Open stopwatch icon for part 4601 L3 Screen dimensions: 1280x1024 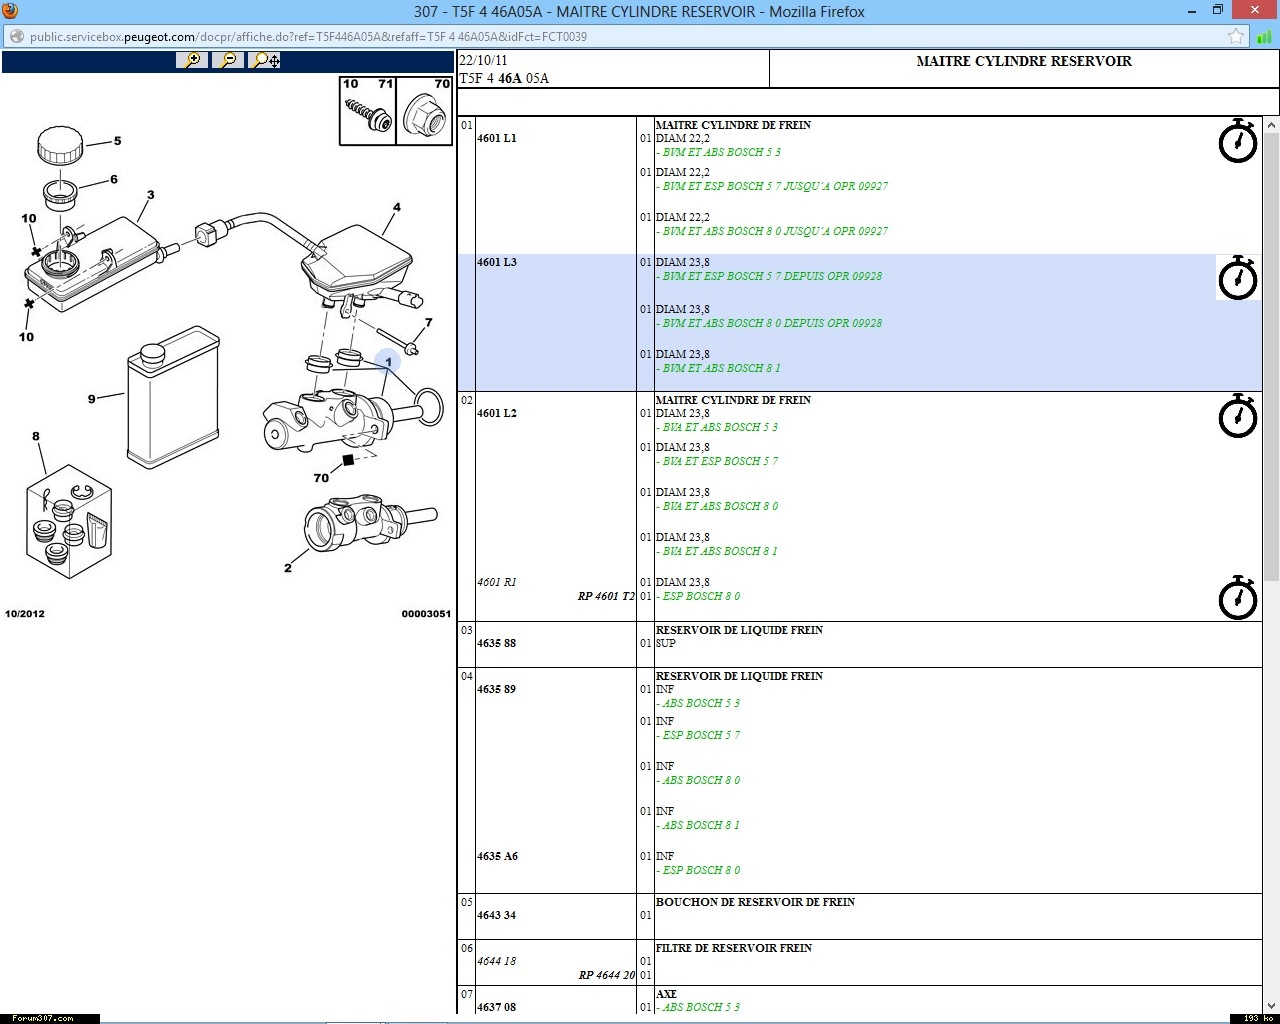pyautogui.click(x=1238, y=278)
